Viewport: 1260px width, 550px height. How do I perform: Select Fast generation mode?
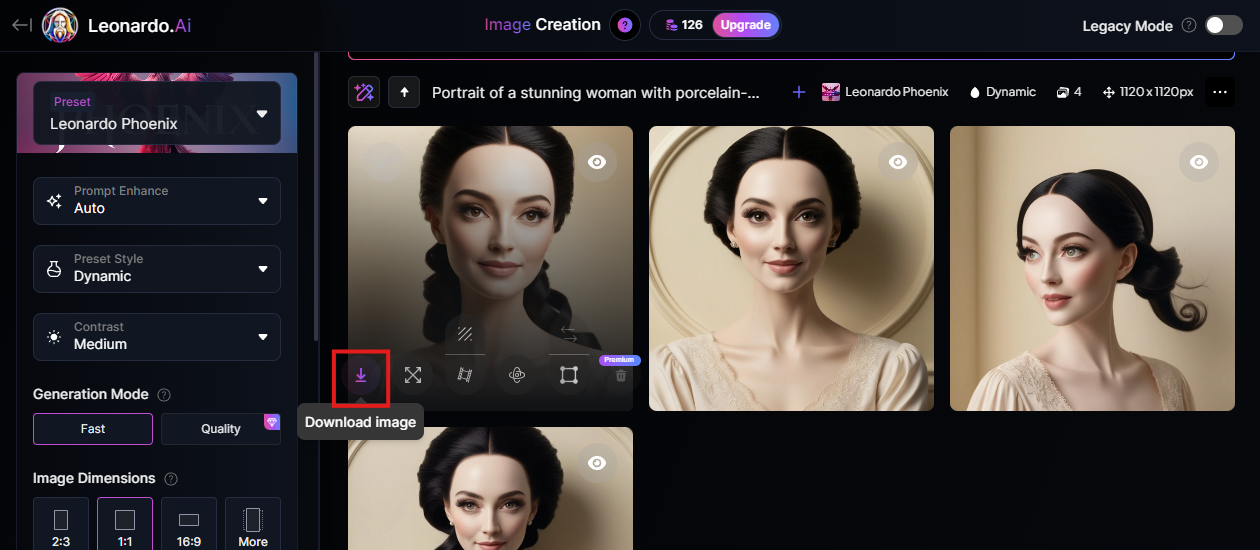[93, 428]
